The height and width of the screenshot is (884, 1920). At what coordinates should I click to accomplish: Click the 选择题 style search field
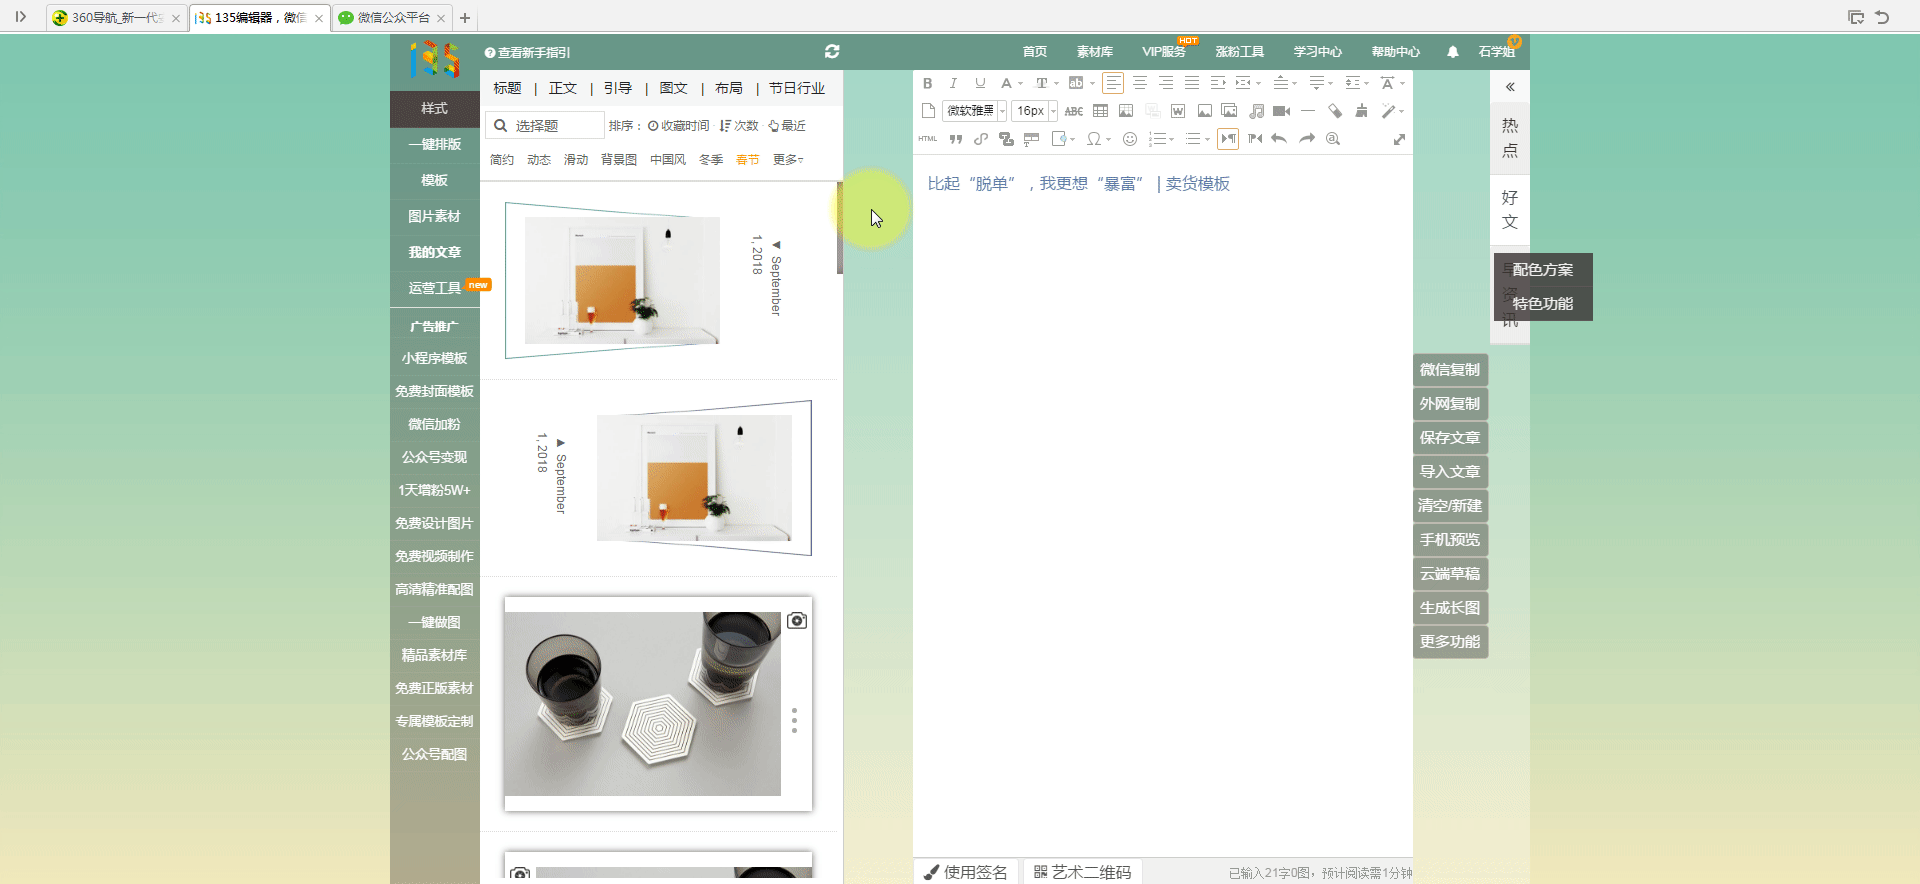pyautogui.click(x=555, y=126)
